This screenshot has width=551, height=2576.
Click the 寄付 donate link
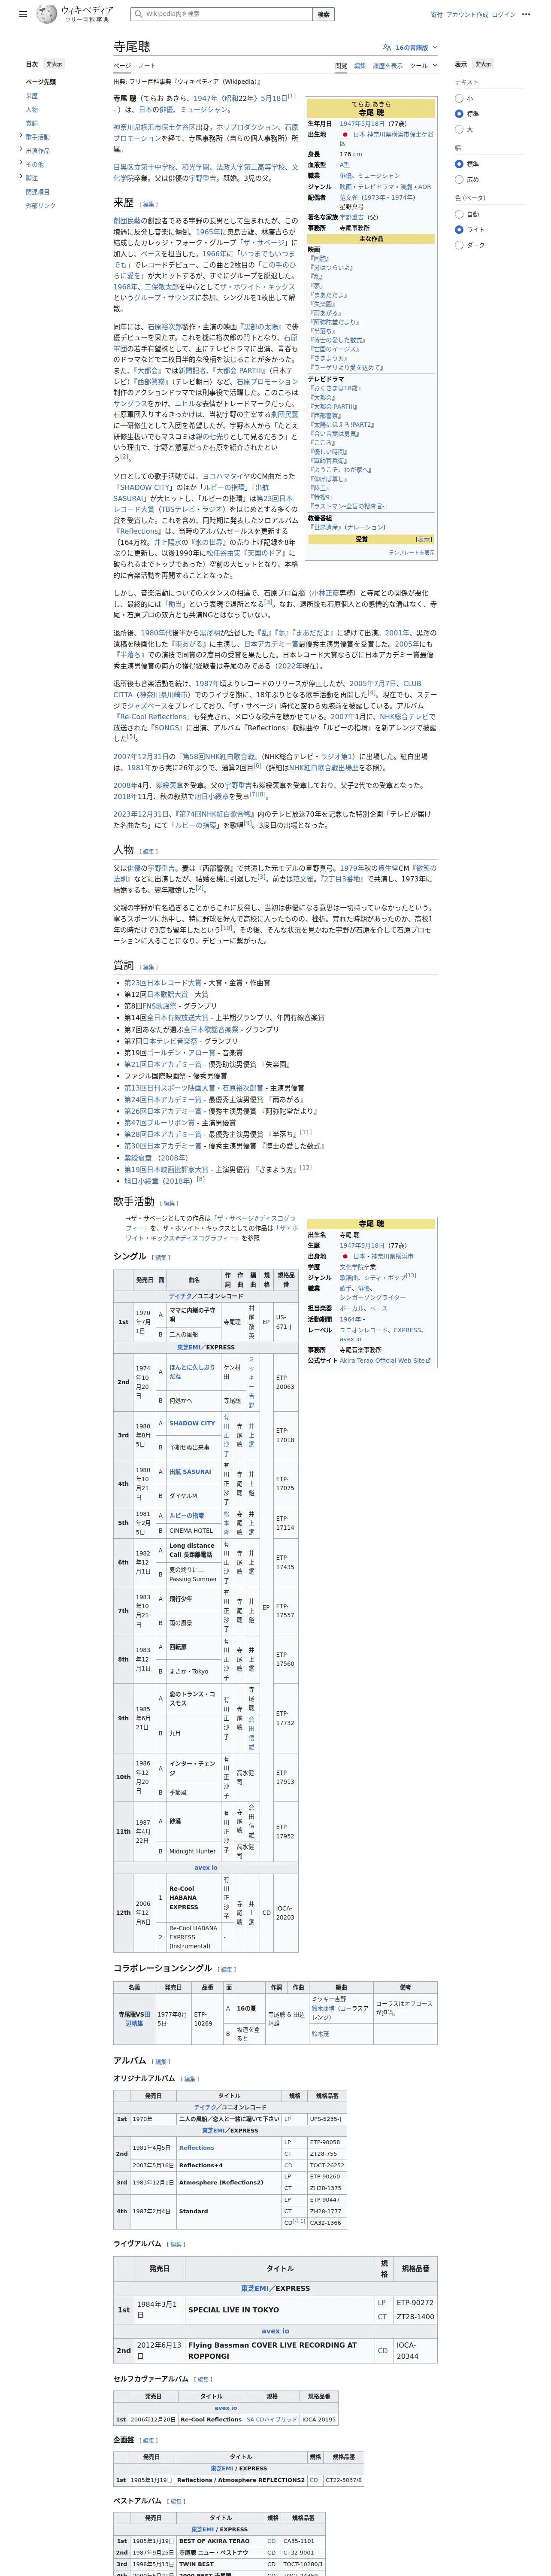(x=436, y=15)
